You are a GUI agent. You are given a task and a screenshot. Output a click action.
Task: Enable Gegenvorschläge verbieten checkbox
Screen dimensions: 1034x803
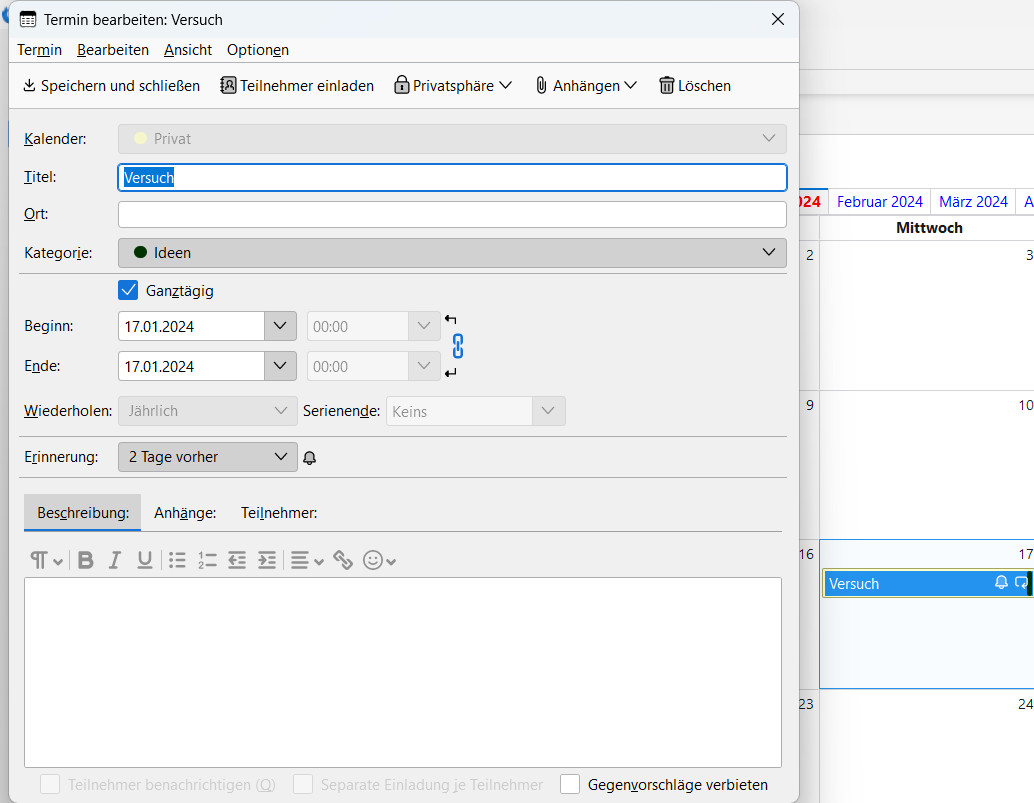[570, 784]
